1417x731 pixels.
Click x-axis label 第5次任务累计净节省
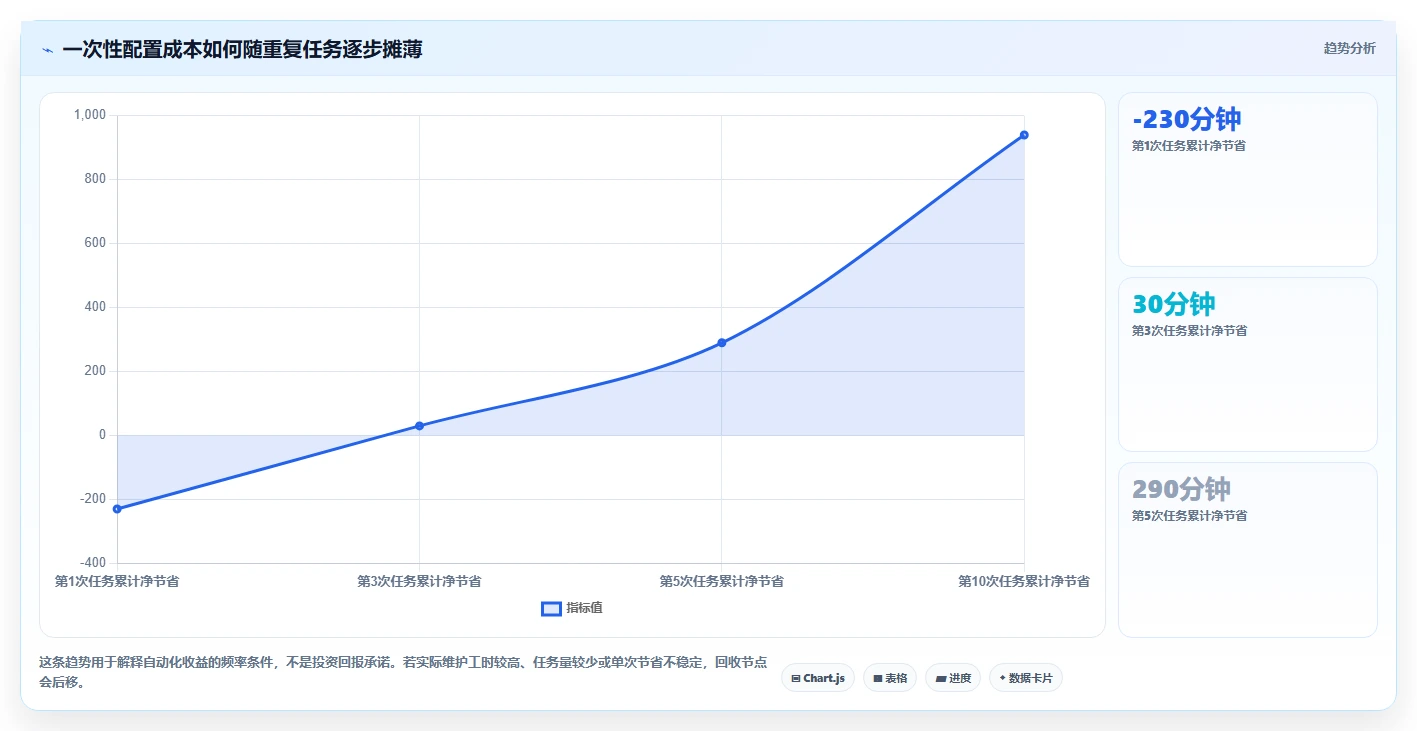click(721, 581)
